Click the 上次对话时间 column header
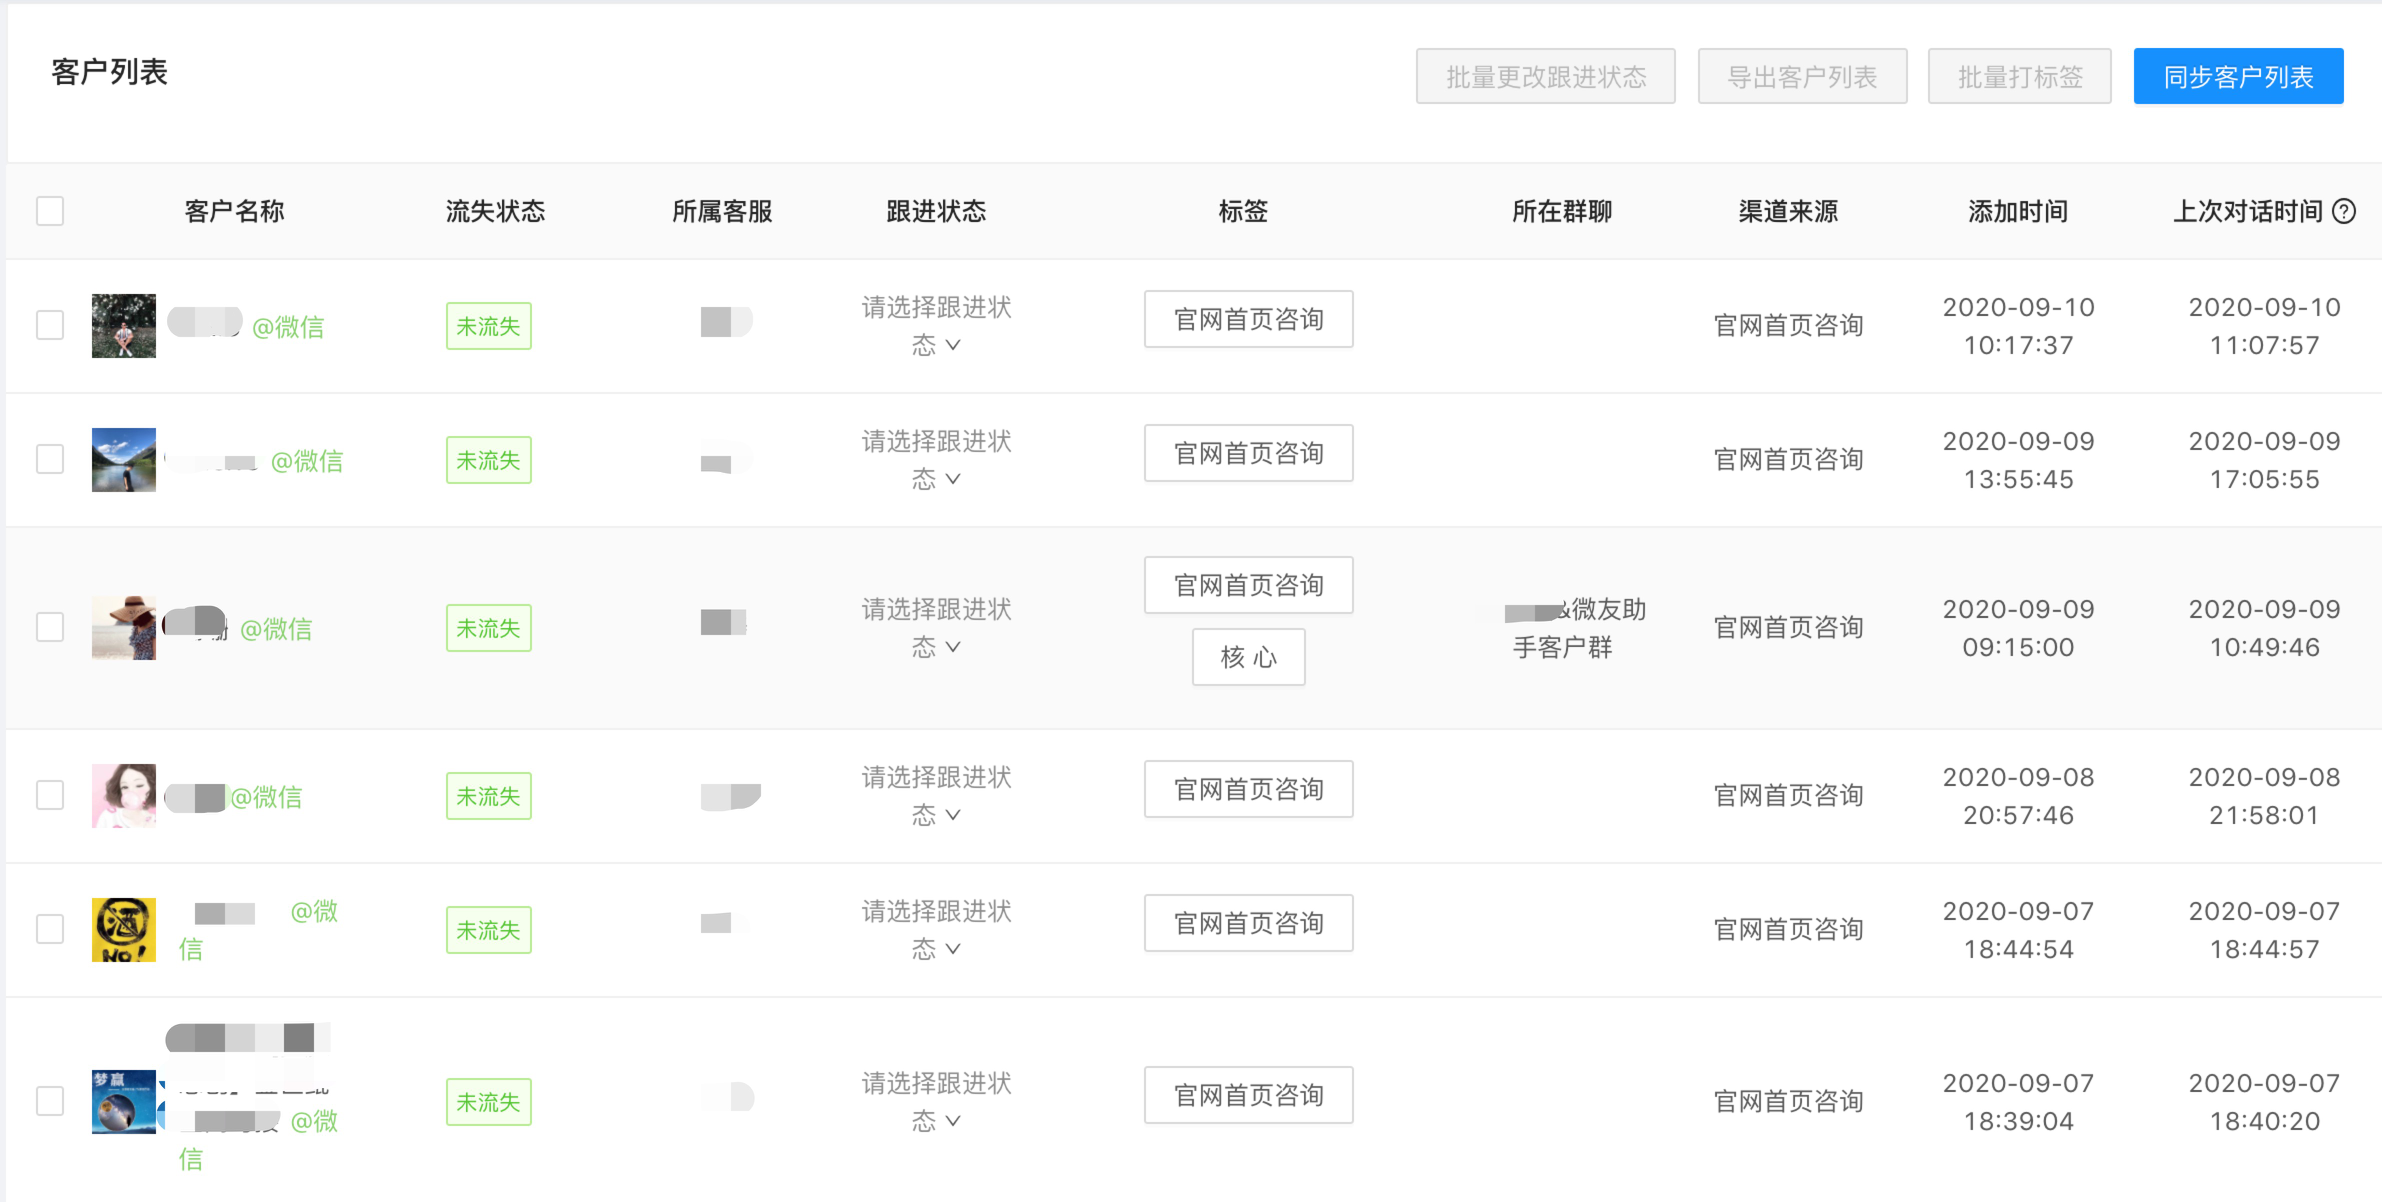 point(2248,211)
